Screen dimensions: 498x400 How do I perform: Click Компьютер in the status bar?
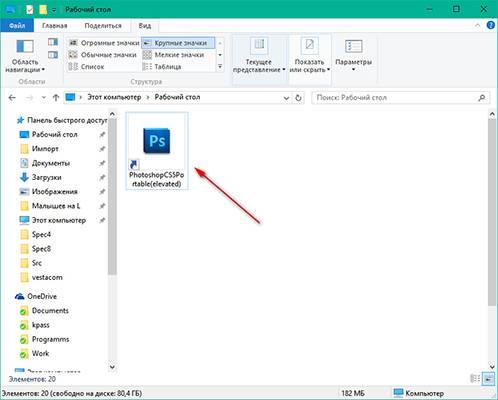pyautogui.click(x=418, y=393)
